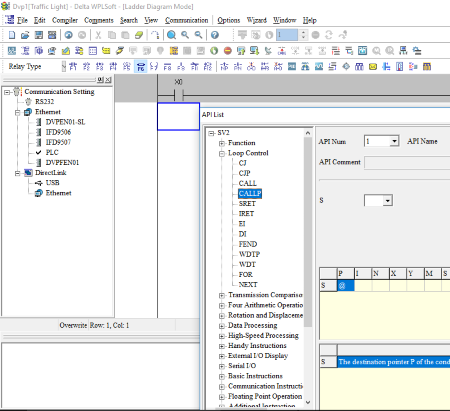Screen dimensions: 450x411
Task: Select the SRET instruction
Action: 247,204
